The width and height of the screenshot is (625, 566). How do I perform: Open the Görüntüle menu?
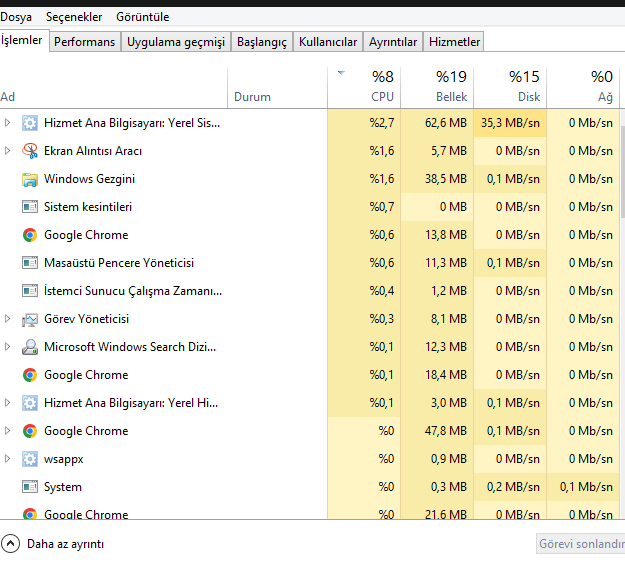coord(143,17)
